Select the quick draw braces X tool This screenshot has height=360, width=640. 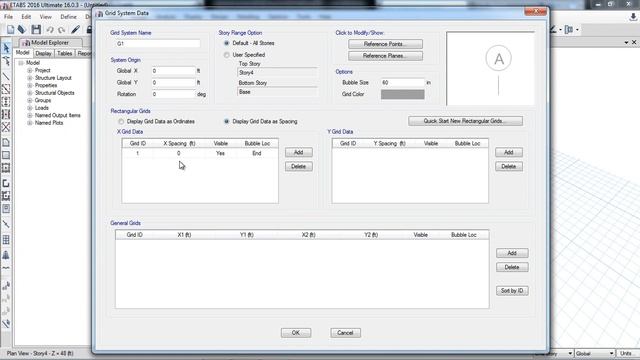(x=6, y=127)
